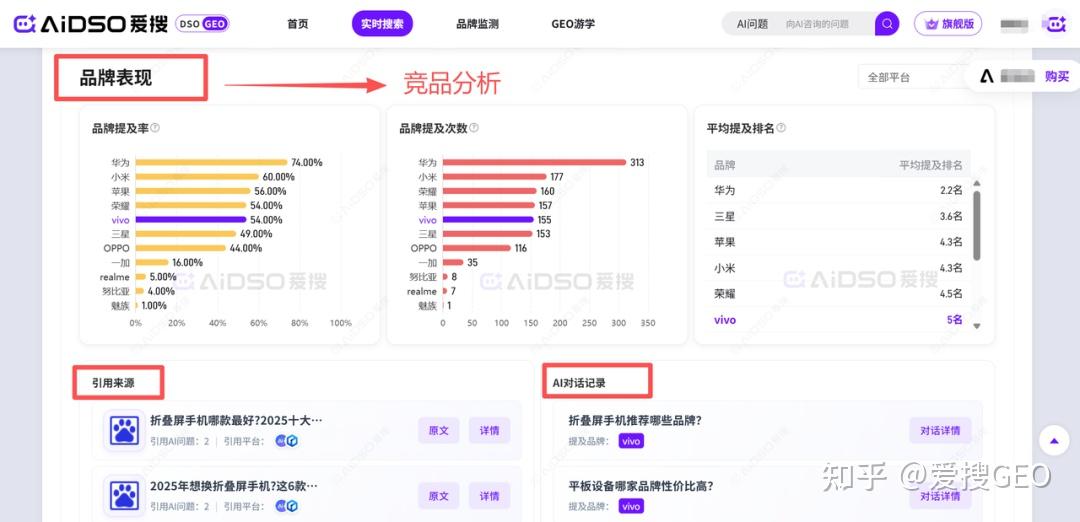
Task: Click the 华为 row in ranking table
Action: coord(838,190)
